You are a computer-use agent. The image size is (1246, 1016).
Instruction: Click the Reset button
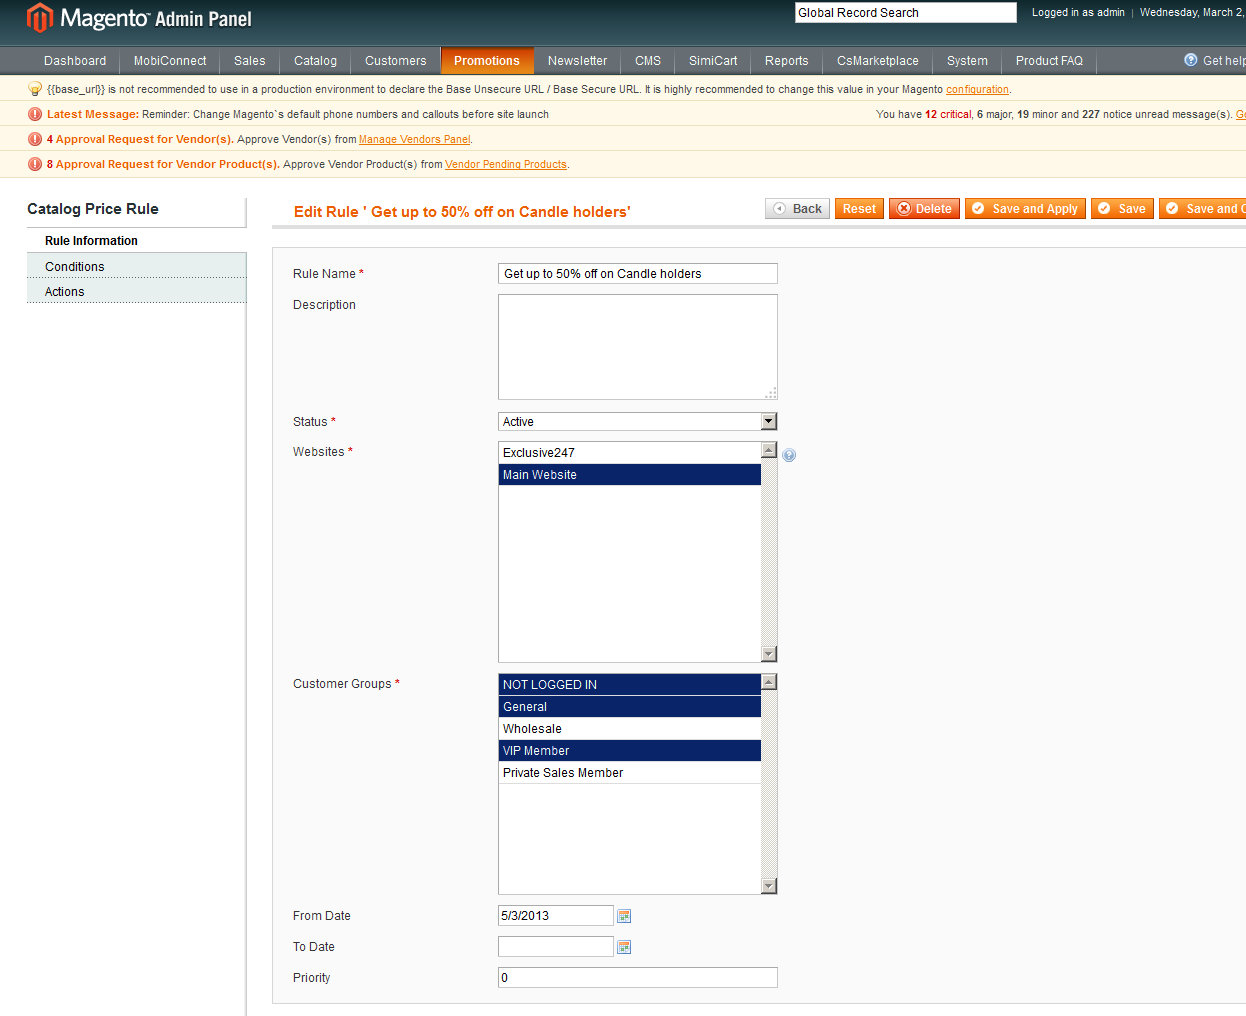(859, 209)
